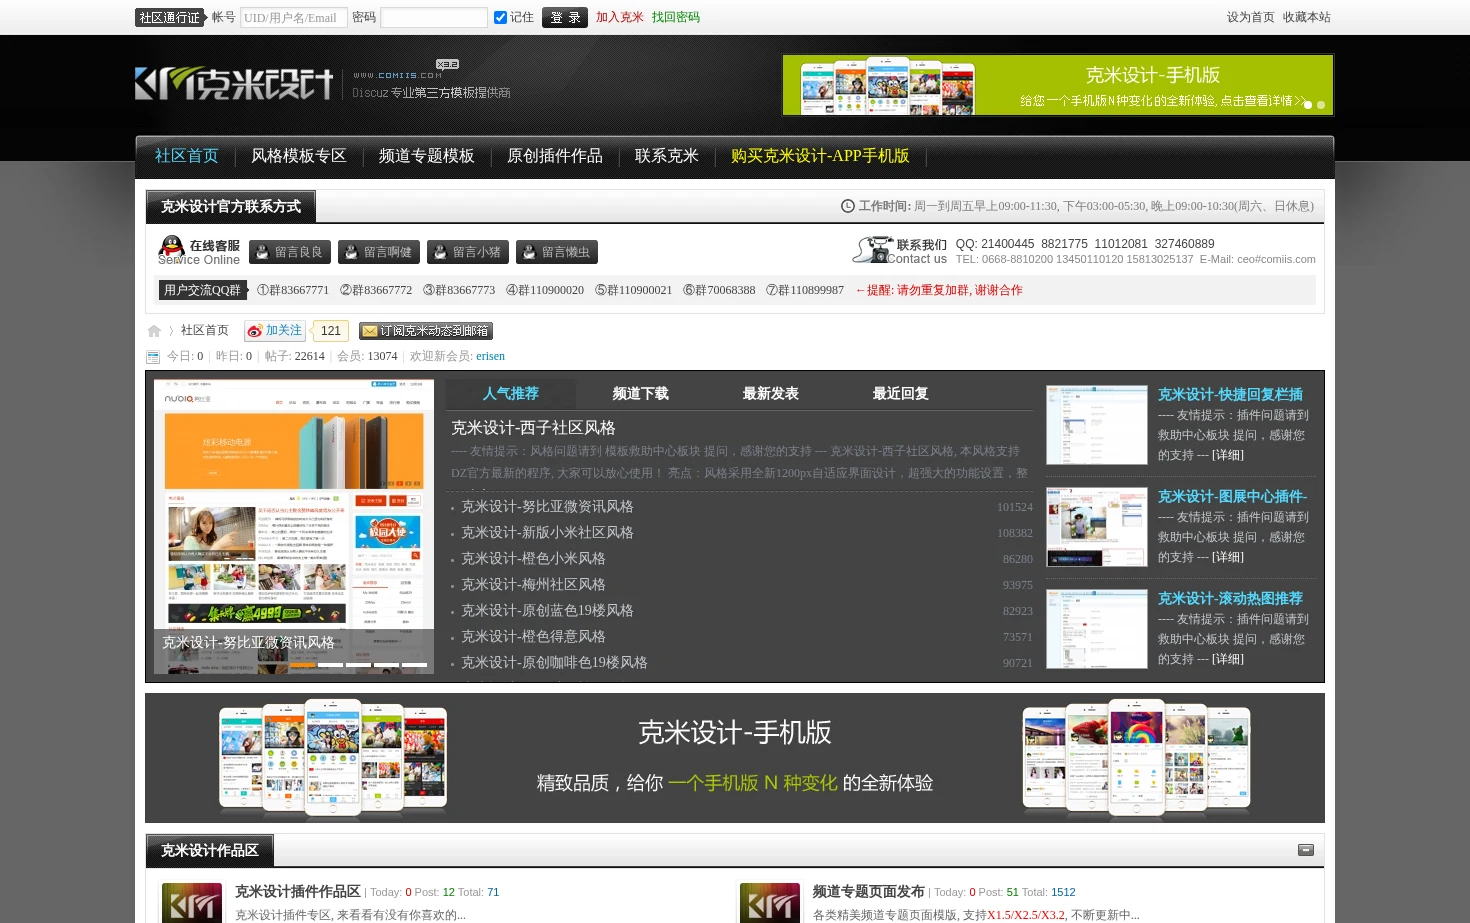Open 克米设计-西子社区风格 headline
Screen dimensions: 1470x923
pyautogui.click(x=533, y=428)
